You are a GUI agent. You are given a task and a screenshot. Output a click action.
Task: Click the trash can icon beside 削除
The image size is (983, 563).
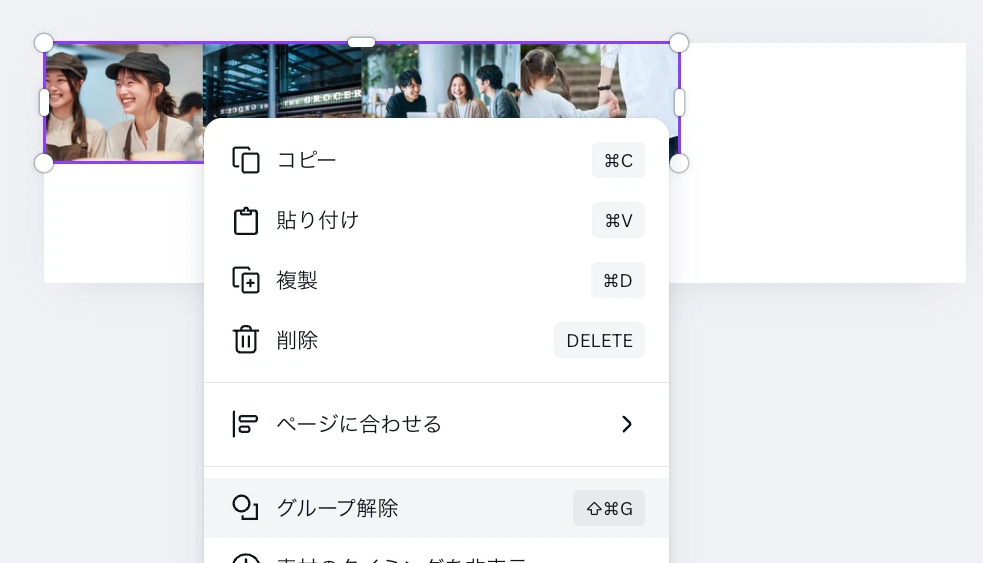[246, 340]
